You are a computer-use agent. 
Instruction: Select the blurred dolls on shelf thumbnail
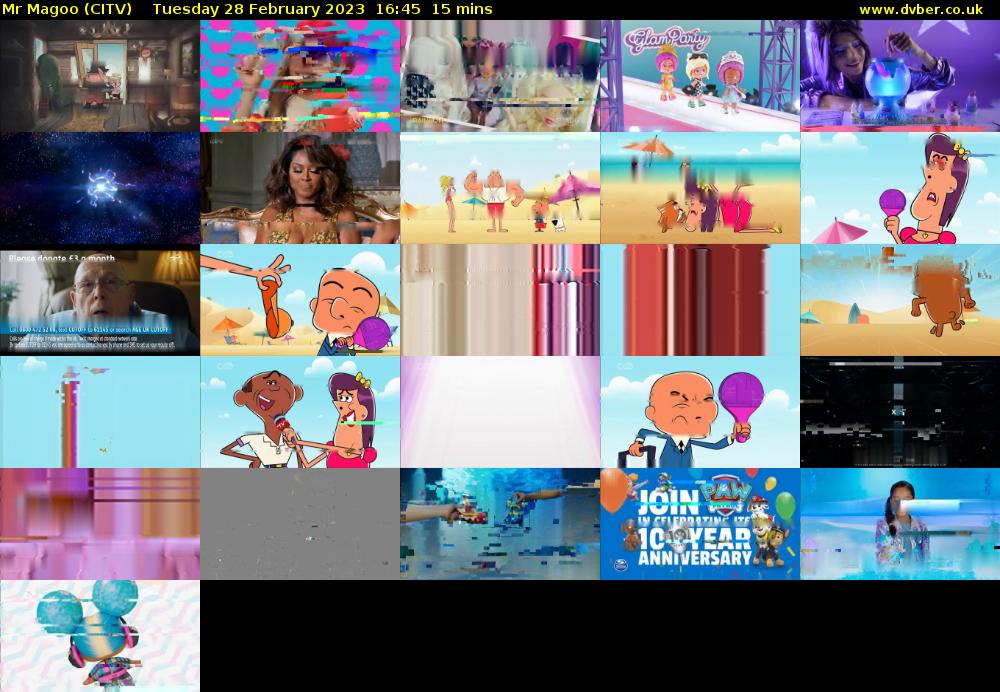coord(500,76)
